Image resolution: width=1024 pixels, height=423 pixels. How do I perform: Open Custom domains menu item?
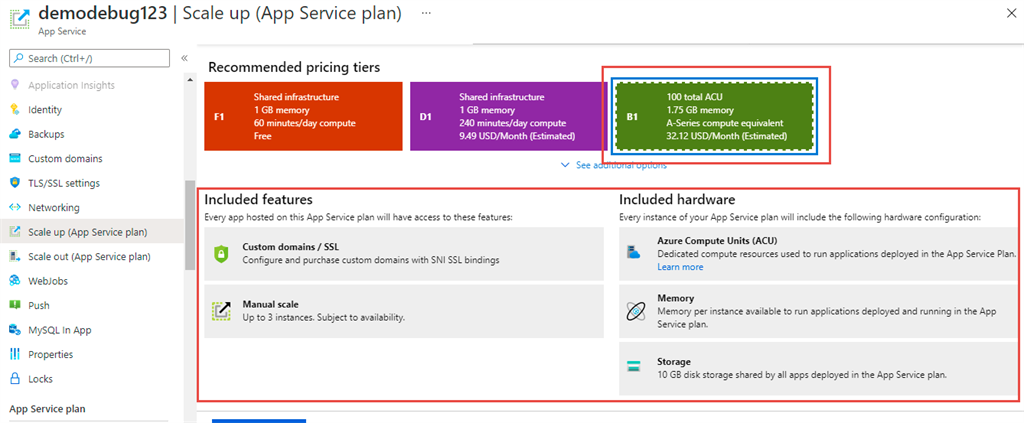(65, 158)
